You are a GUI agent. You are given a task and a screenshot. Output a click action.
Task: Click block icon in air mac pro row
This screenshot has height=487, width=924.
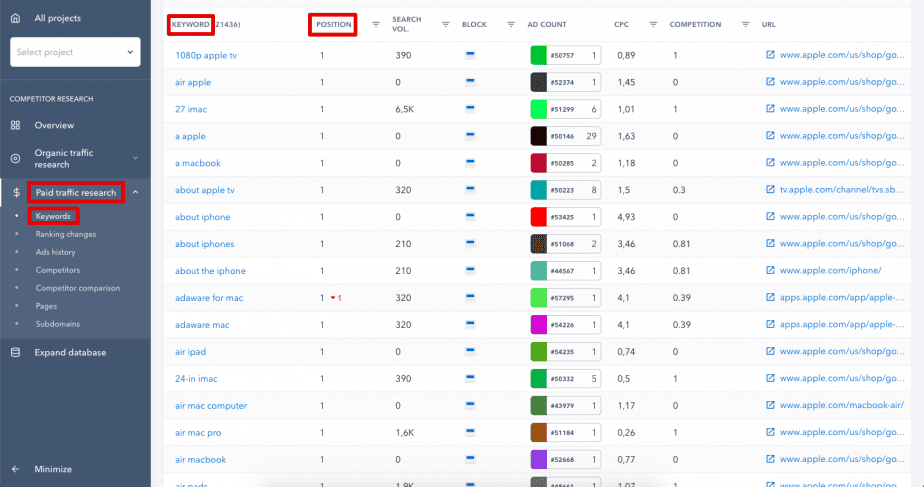tap(470, 432)
